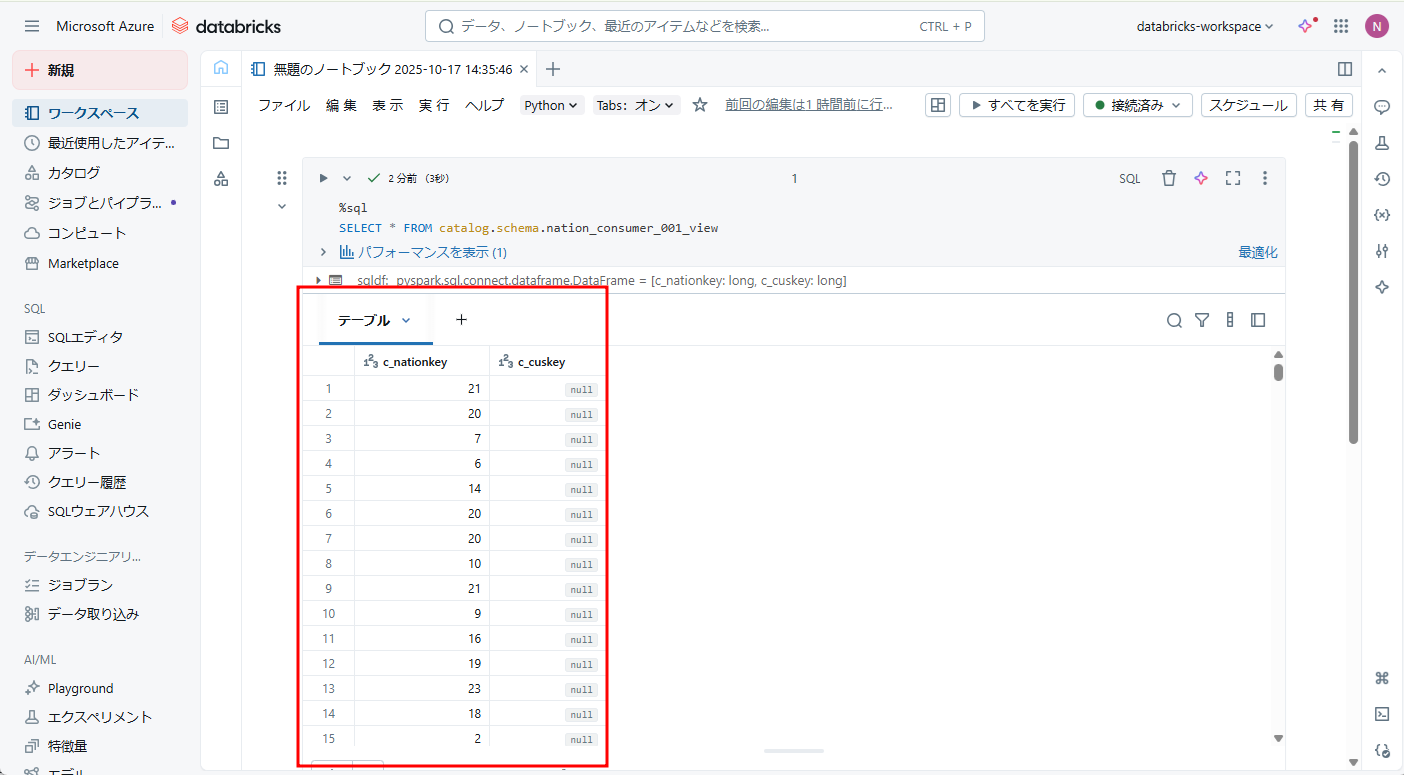Open the Python language dropdown

tap(551, 105)
